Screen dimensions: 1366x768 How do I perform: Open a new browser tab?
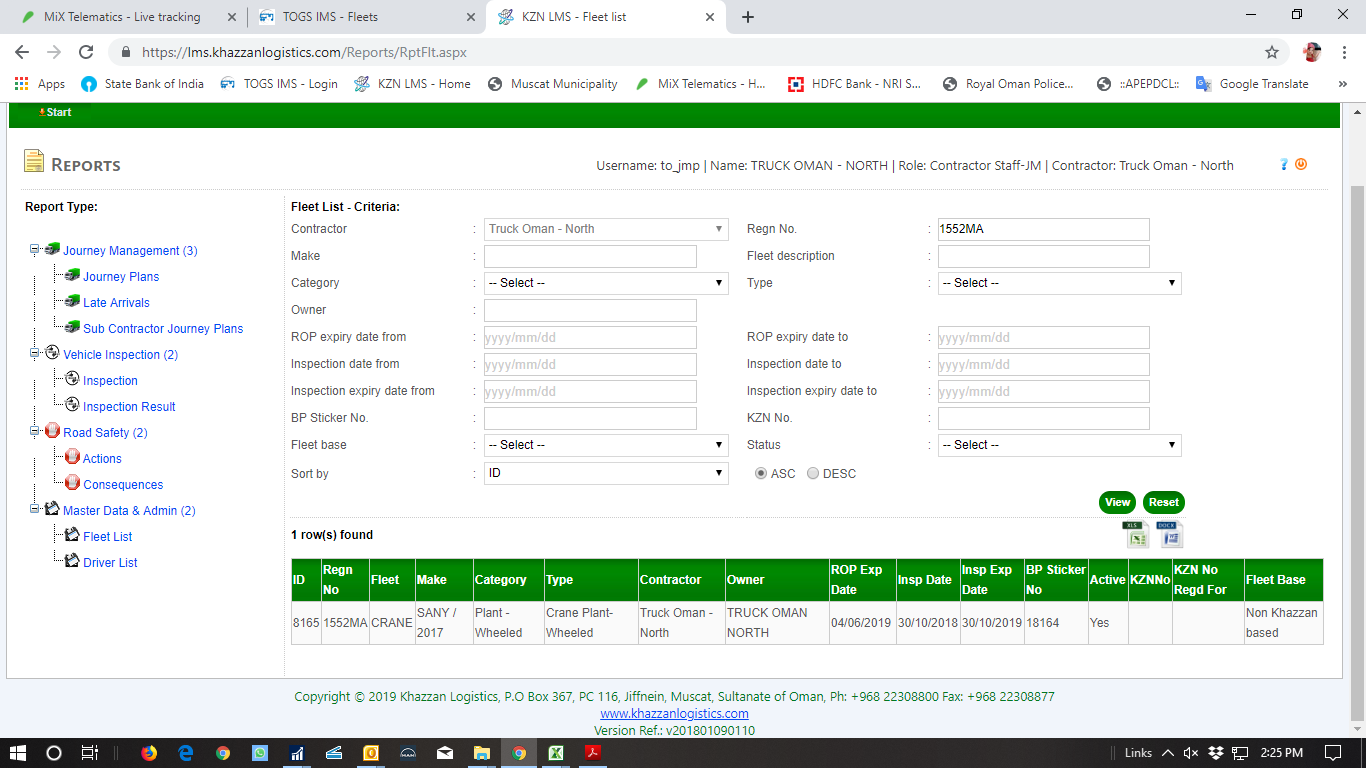point(748,17)
